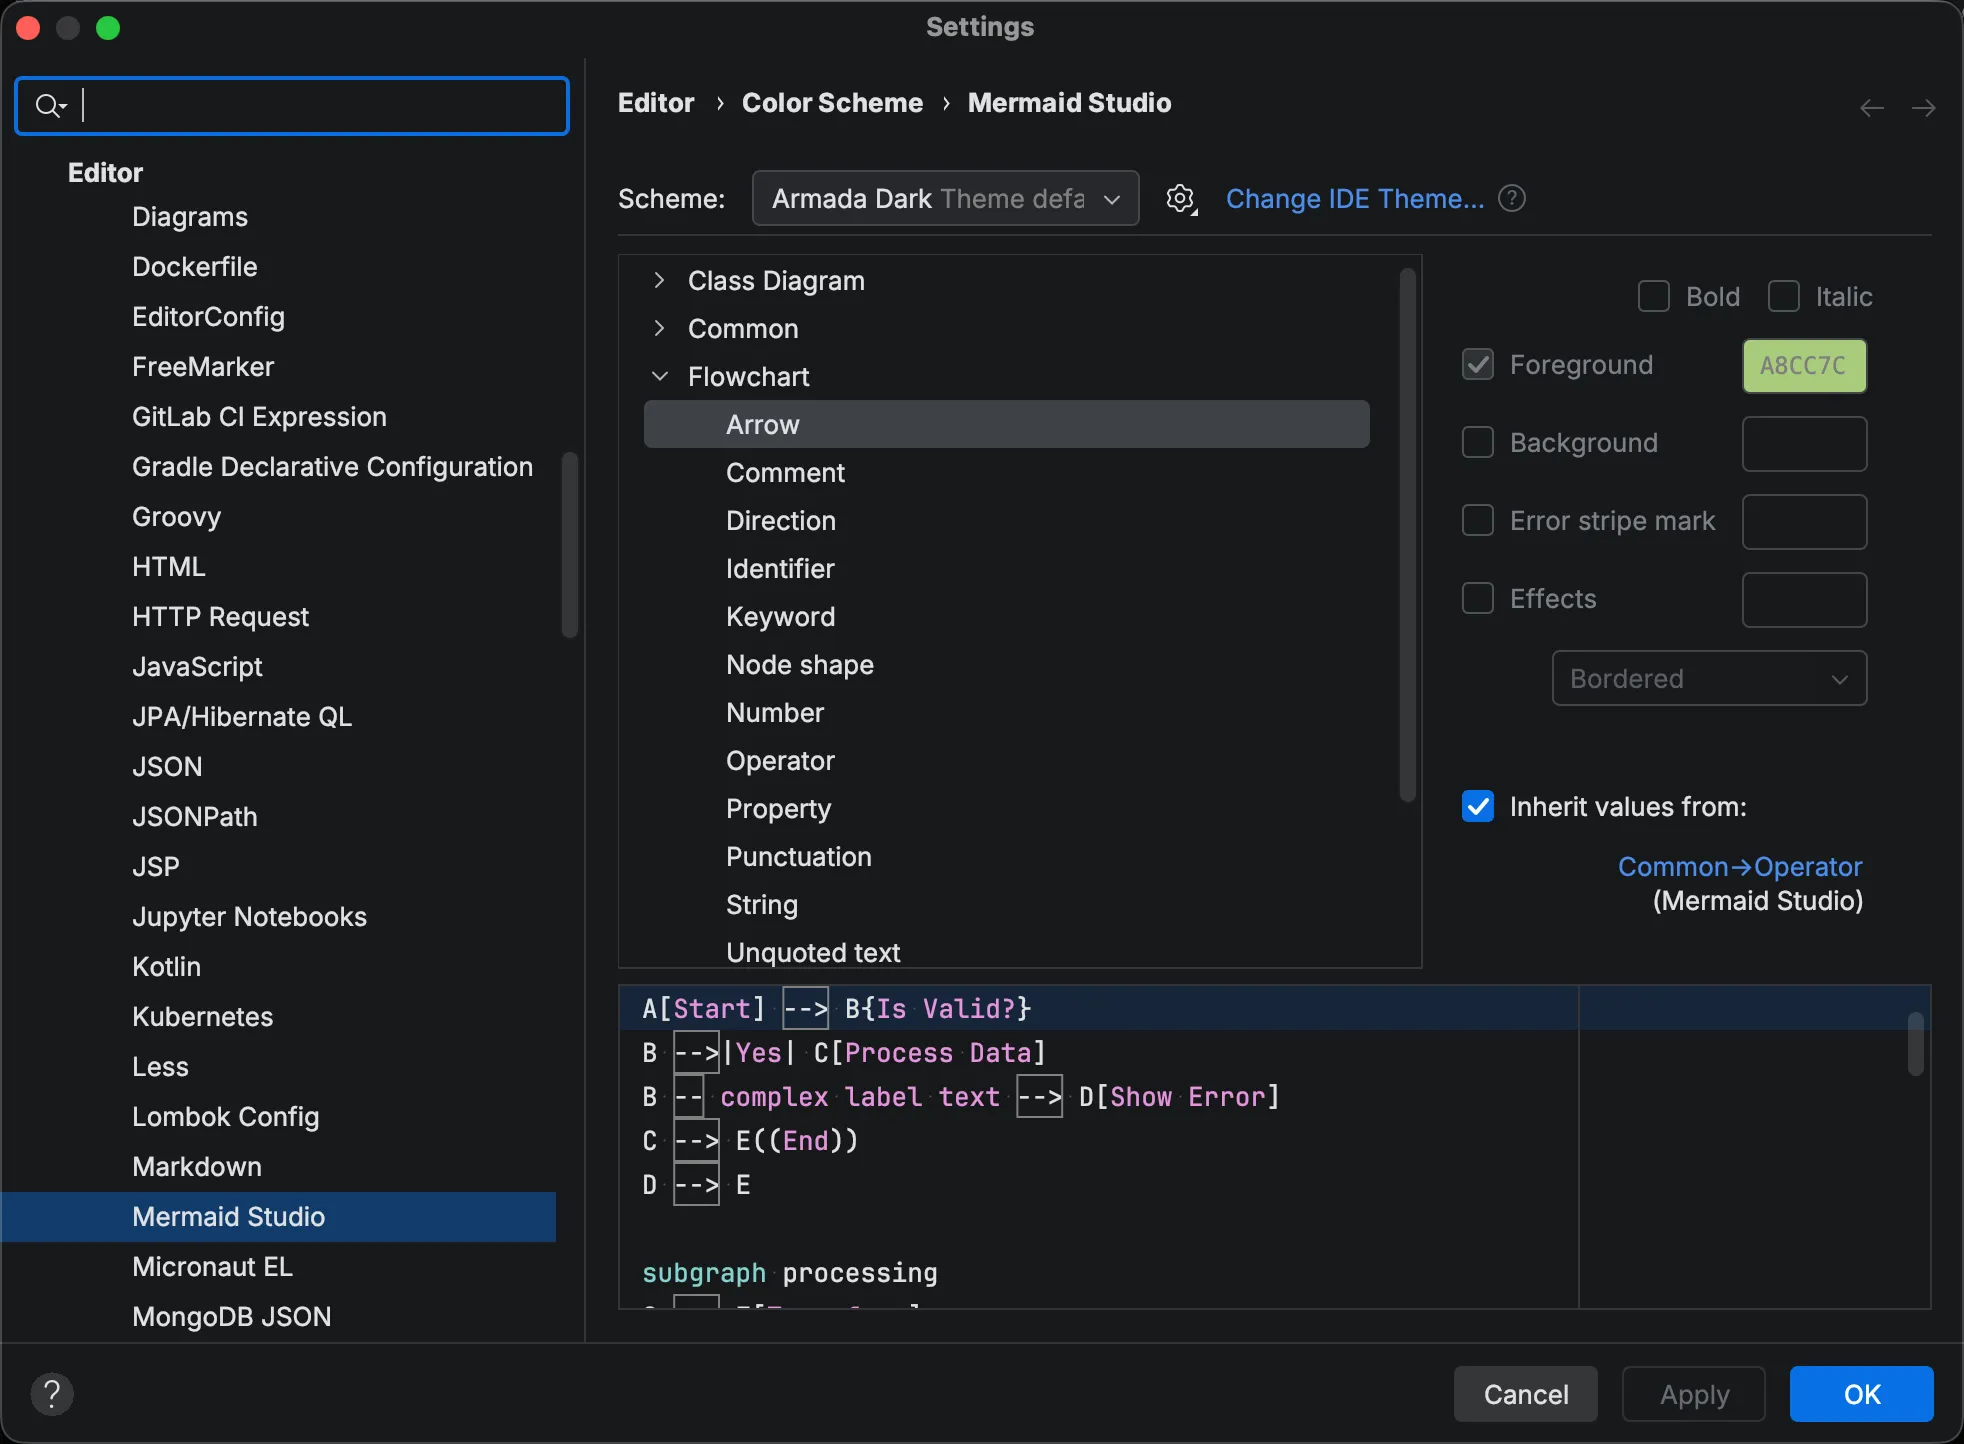This screenshot has height=1444, width=1964.
Task: Select the FreeMarker settings page
Action: click(203, 366)
